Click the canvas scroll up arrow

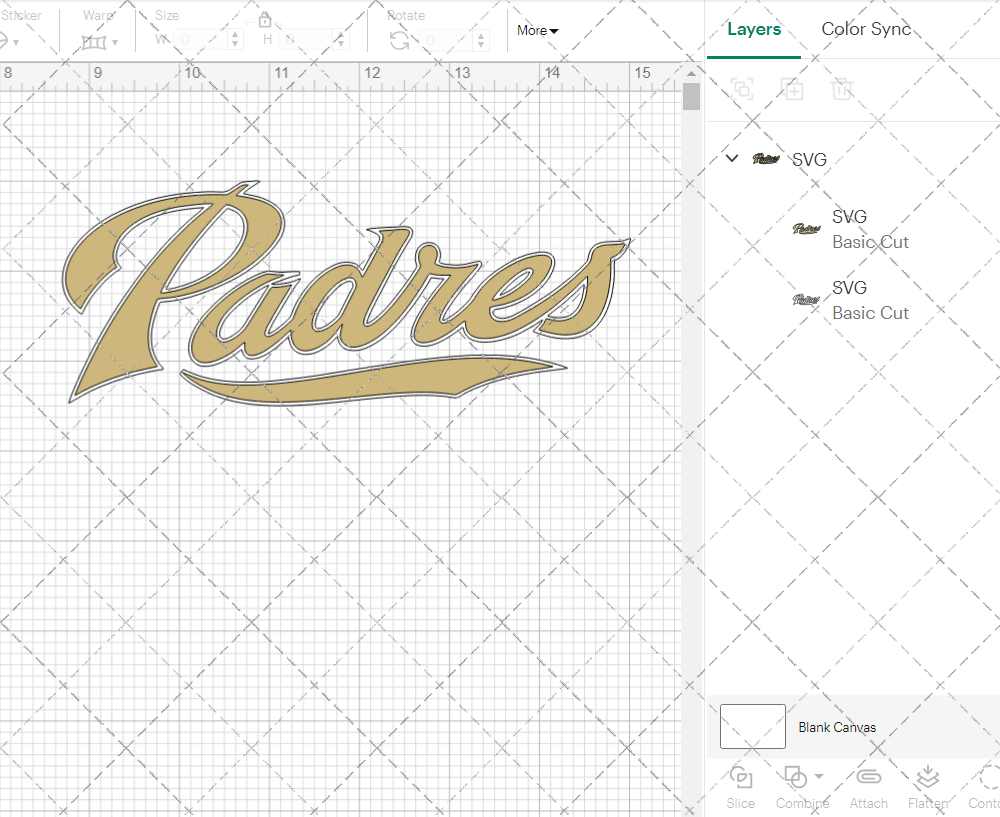(691, 74)
